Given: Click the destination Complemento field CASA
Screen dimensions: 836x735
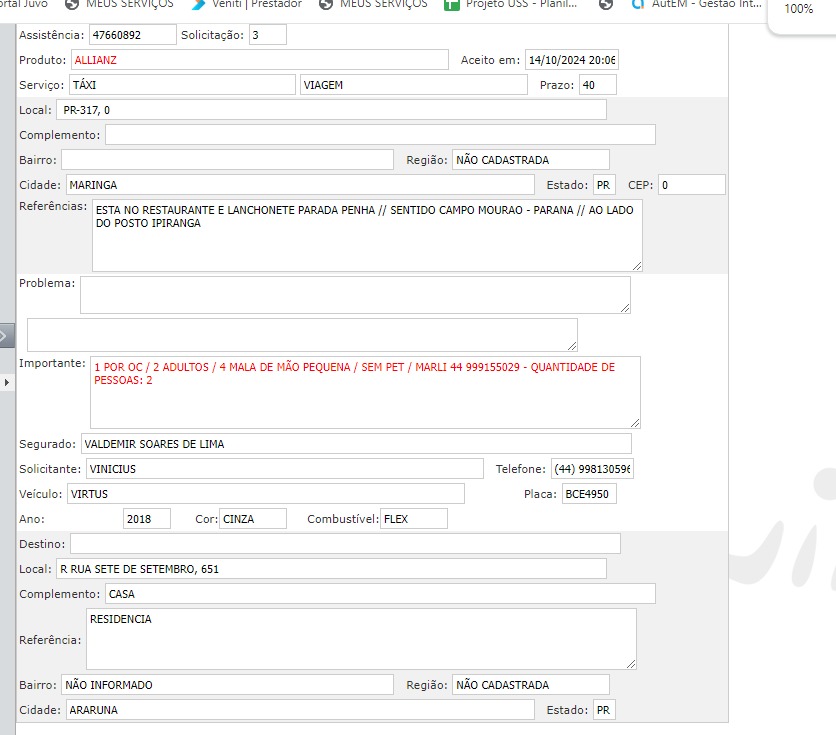Looking at the screenshot, I should click(x=380, y=594).
